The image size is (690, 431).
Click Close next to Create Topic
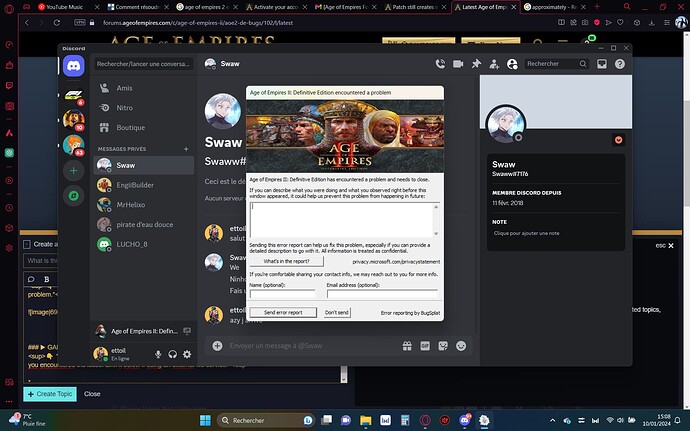pyautogui.click(x=92, y=394)
